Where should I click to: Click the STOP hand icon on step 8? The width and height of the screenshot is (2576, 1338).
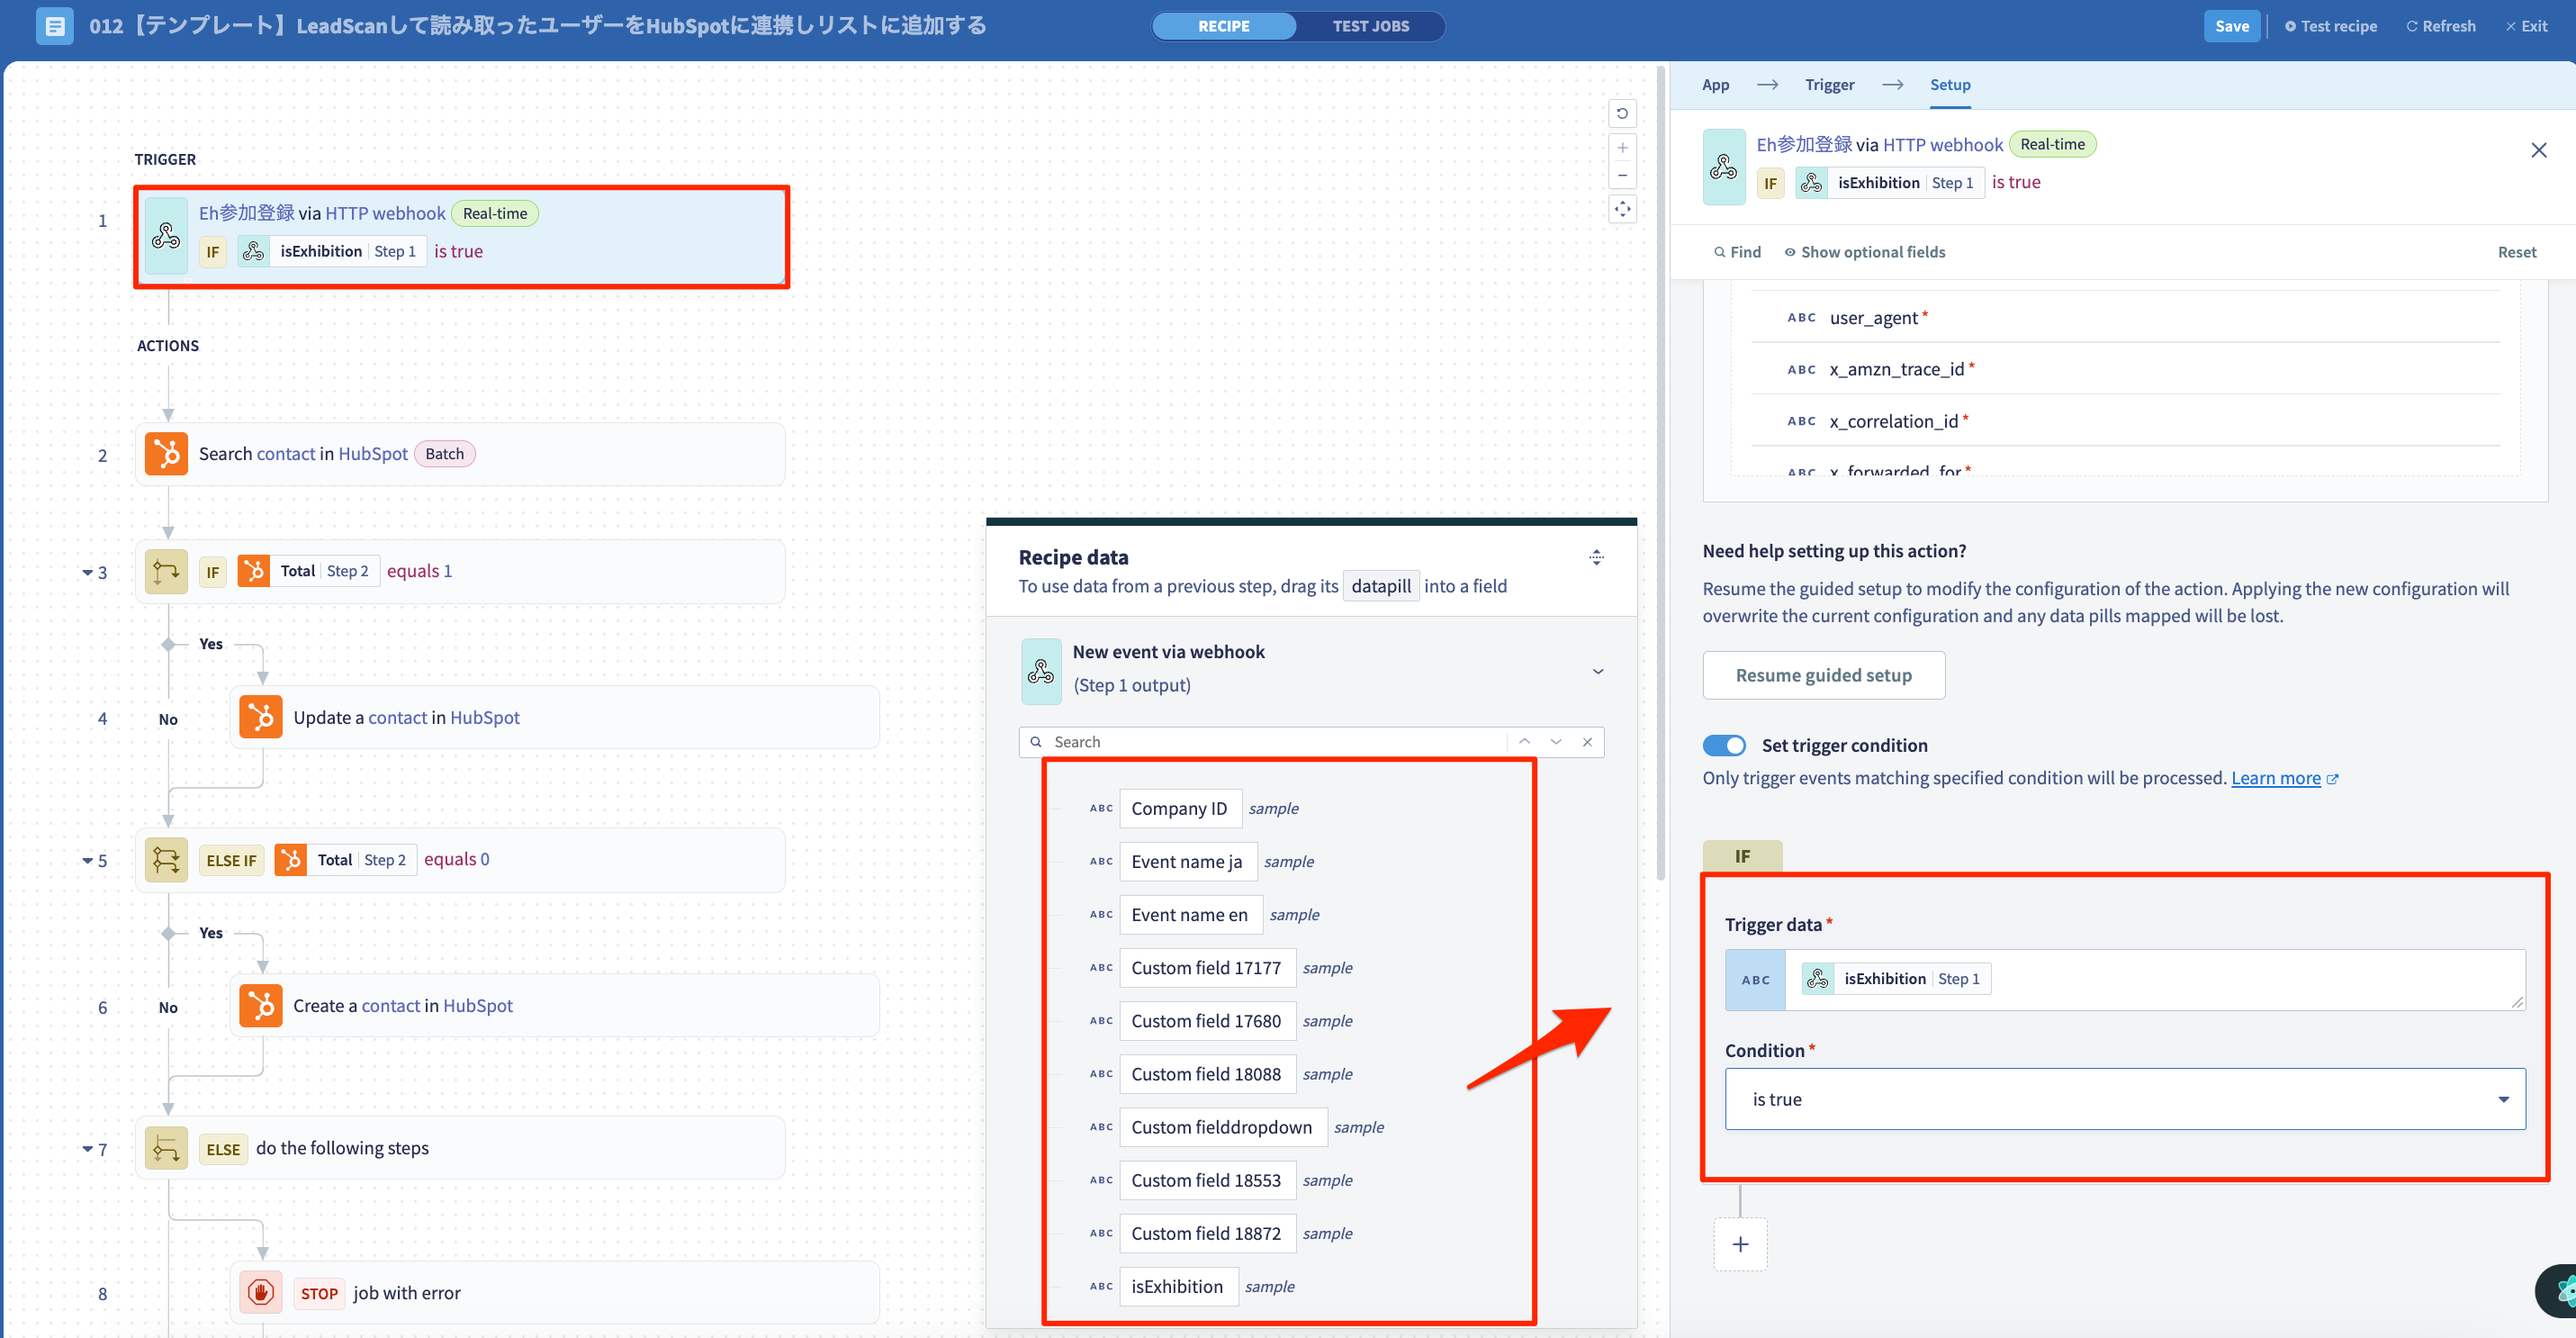click(261, 1293)
